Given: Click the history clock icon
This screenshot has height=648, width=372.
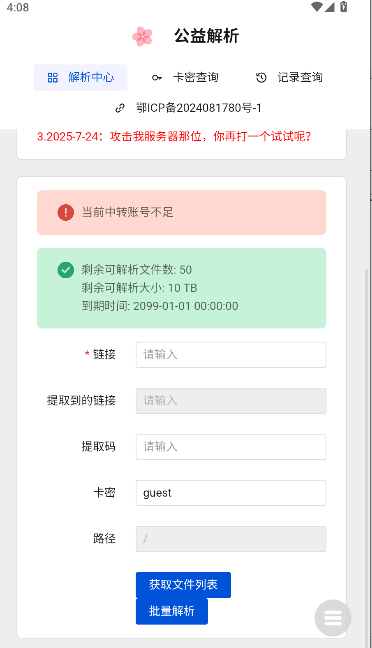Looking at the screenshot, I should click(261, 77).
